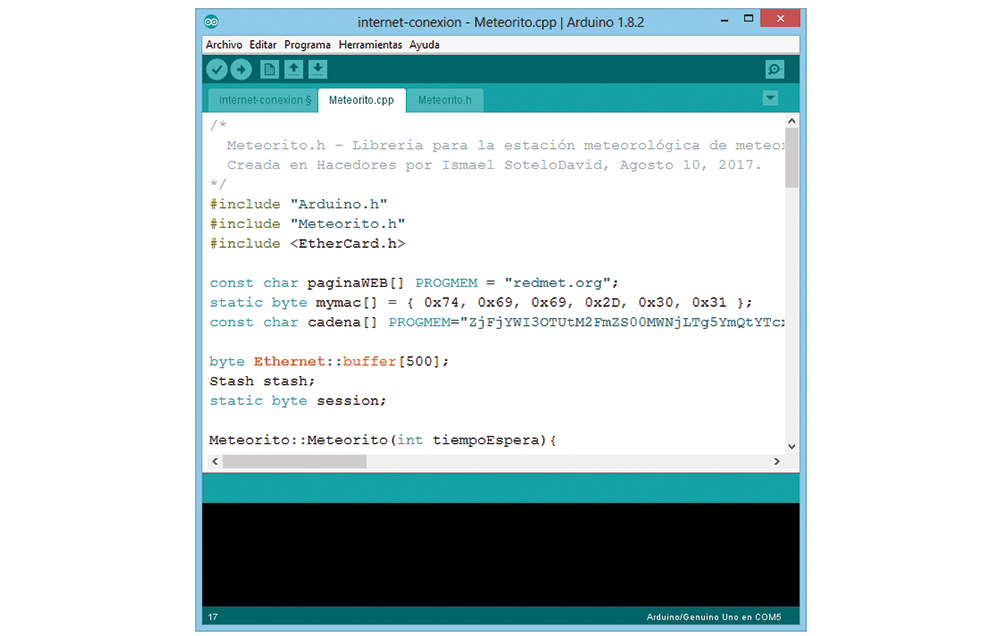
Task: Create a new sketch file icon
Action: [269, 69]
